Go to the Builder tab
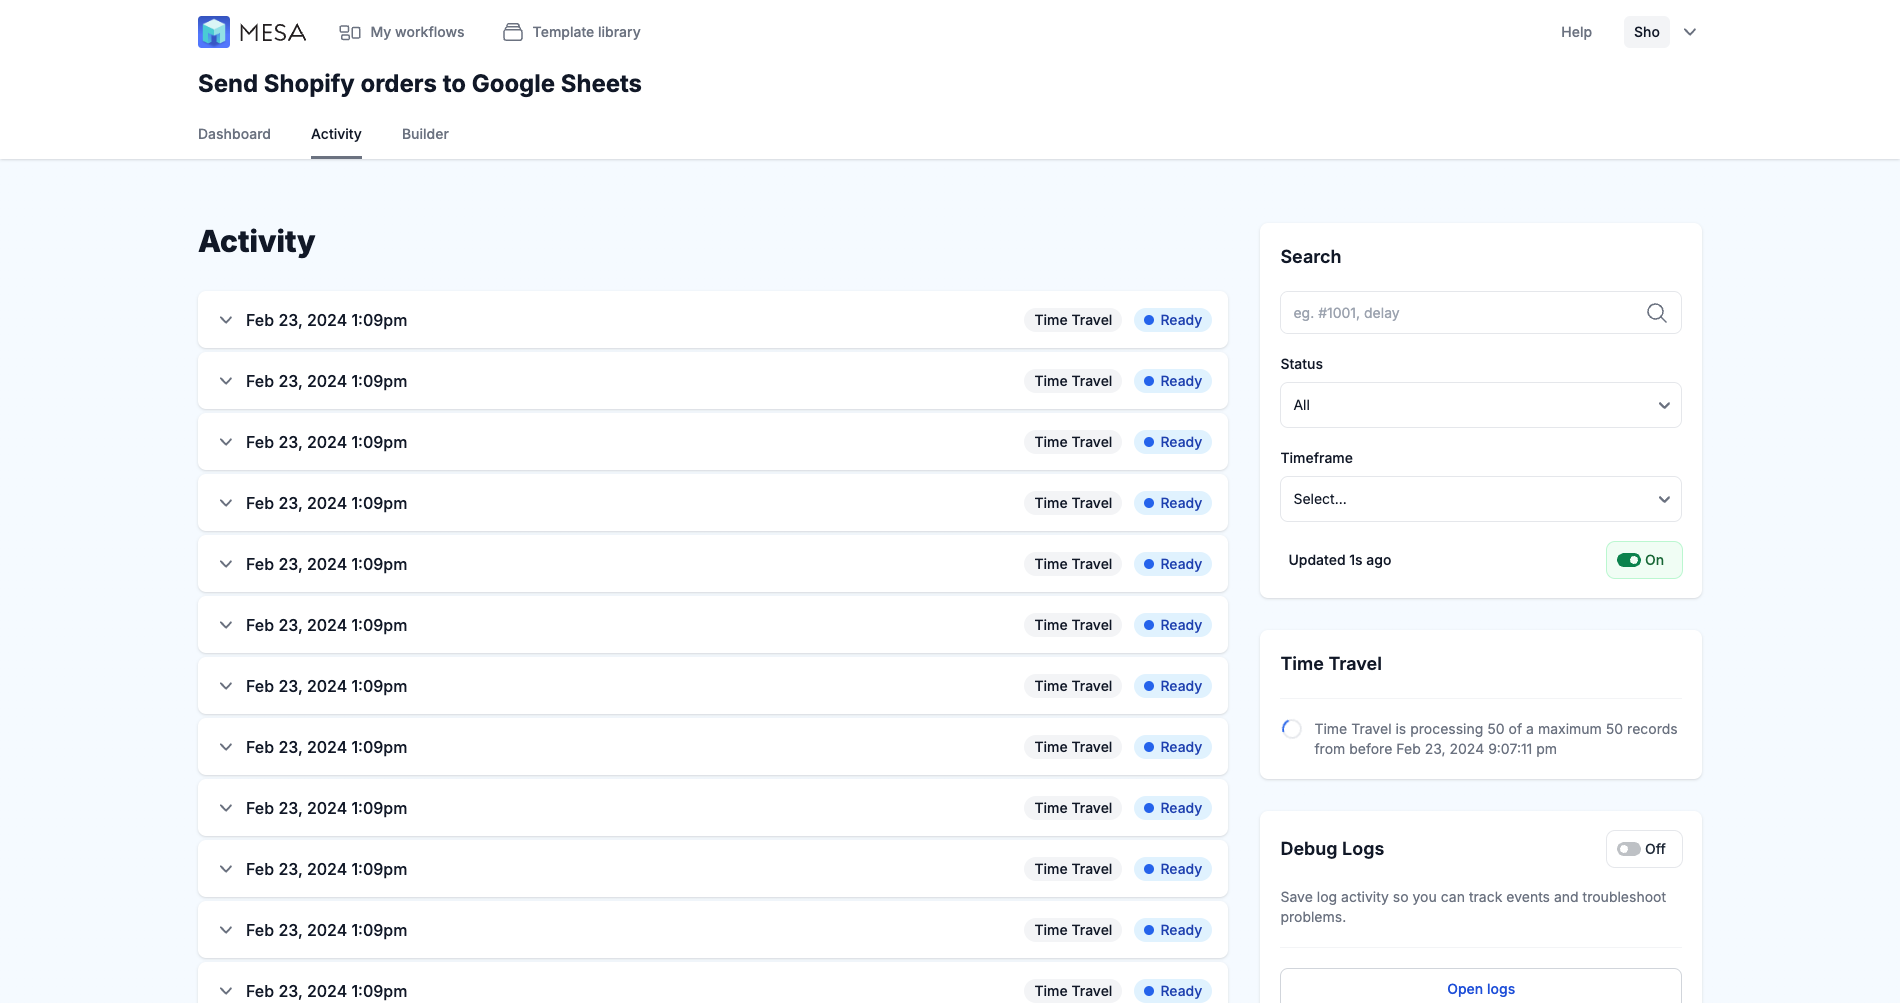 425,134
